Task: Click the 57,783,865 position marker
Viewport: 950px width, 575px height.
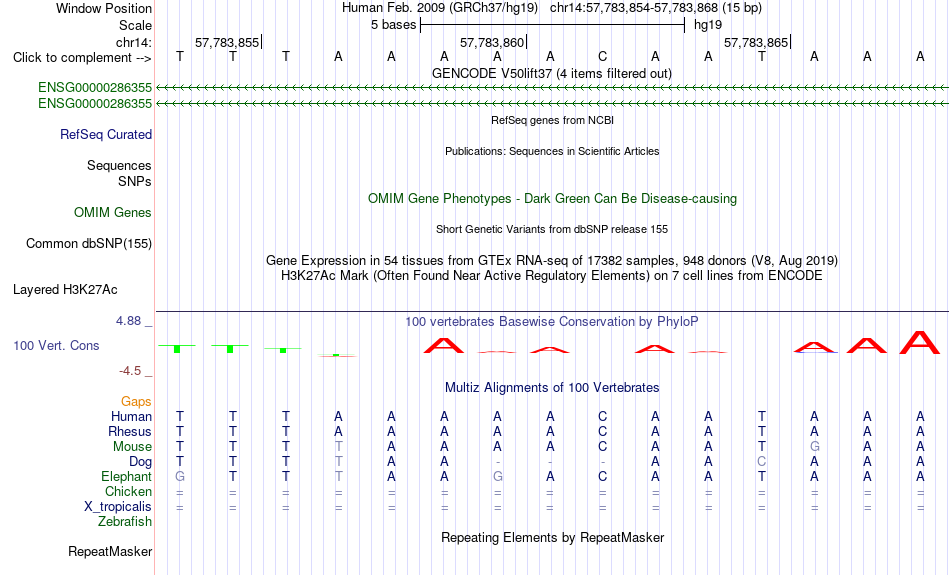Action: (x=757, y=42)
